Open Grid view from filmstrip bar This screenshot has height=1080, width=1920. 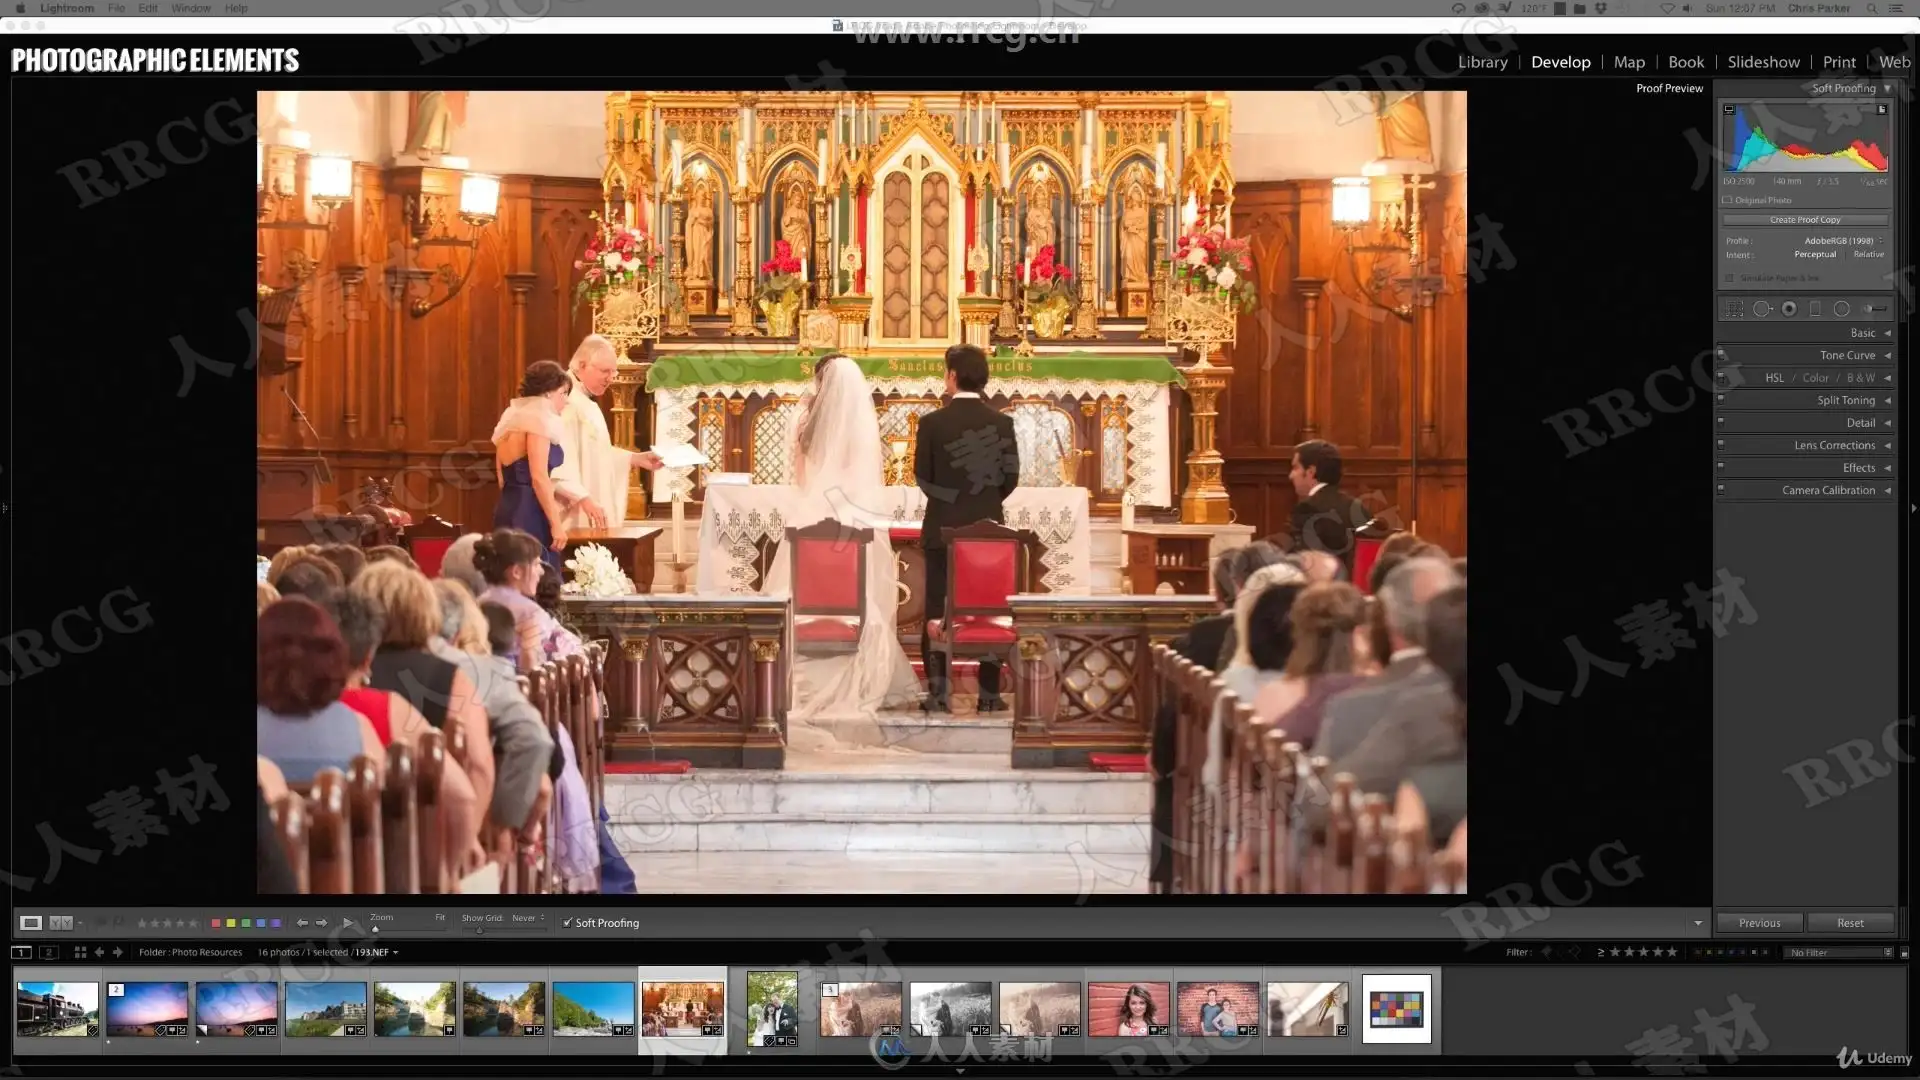tap(80, 952)
